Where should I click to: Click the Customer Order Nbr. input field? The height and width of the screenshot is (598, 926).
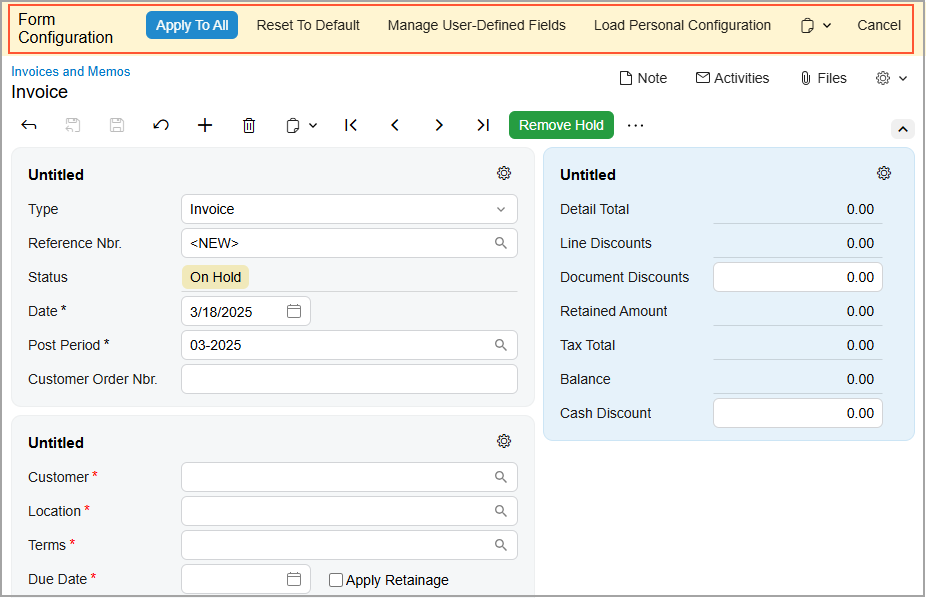pos(349,379)
